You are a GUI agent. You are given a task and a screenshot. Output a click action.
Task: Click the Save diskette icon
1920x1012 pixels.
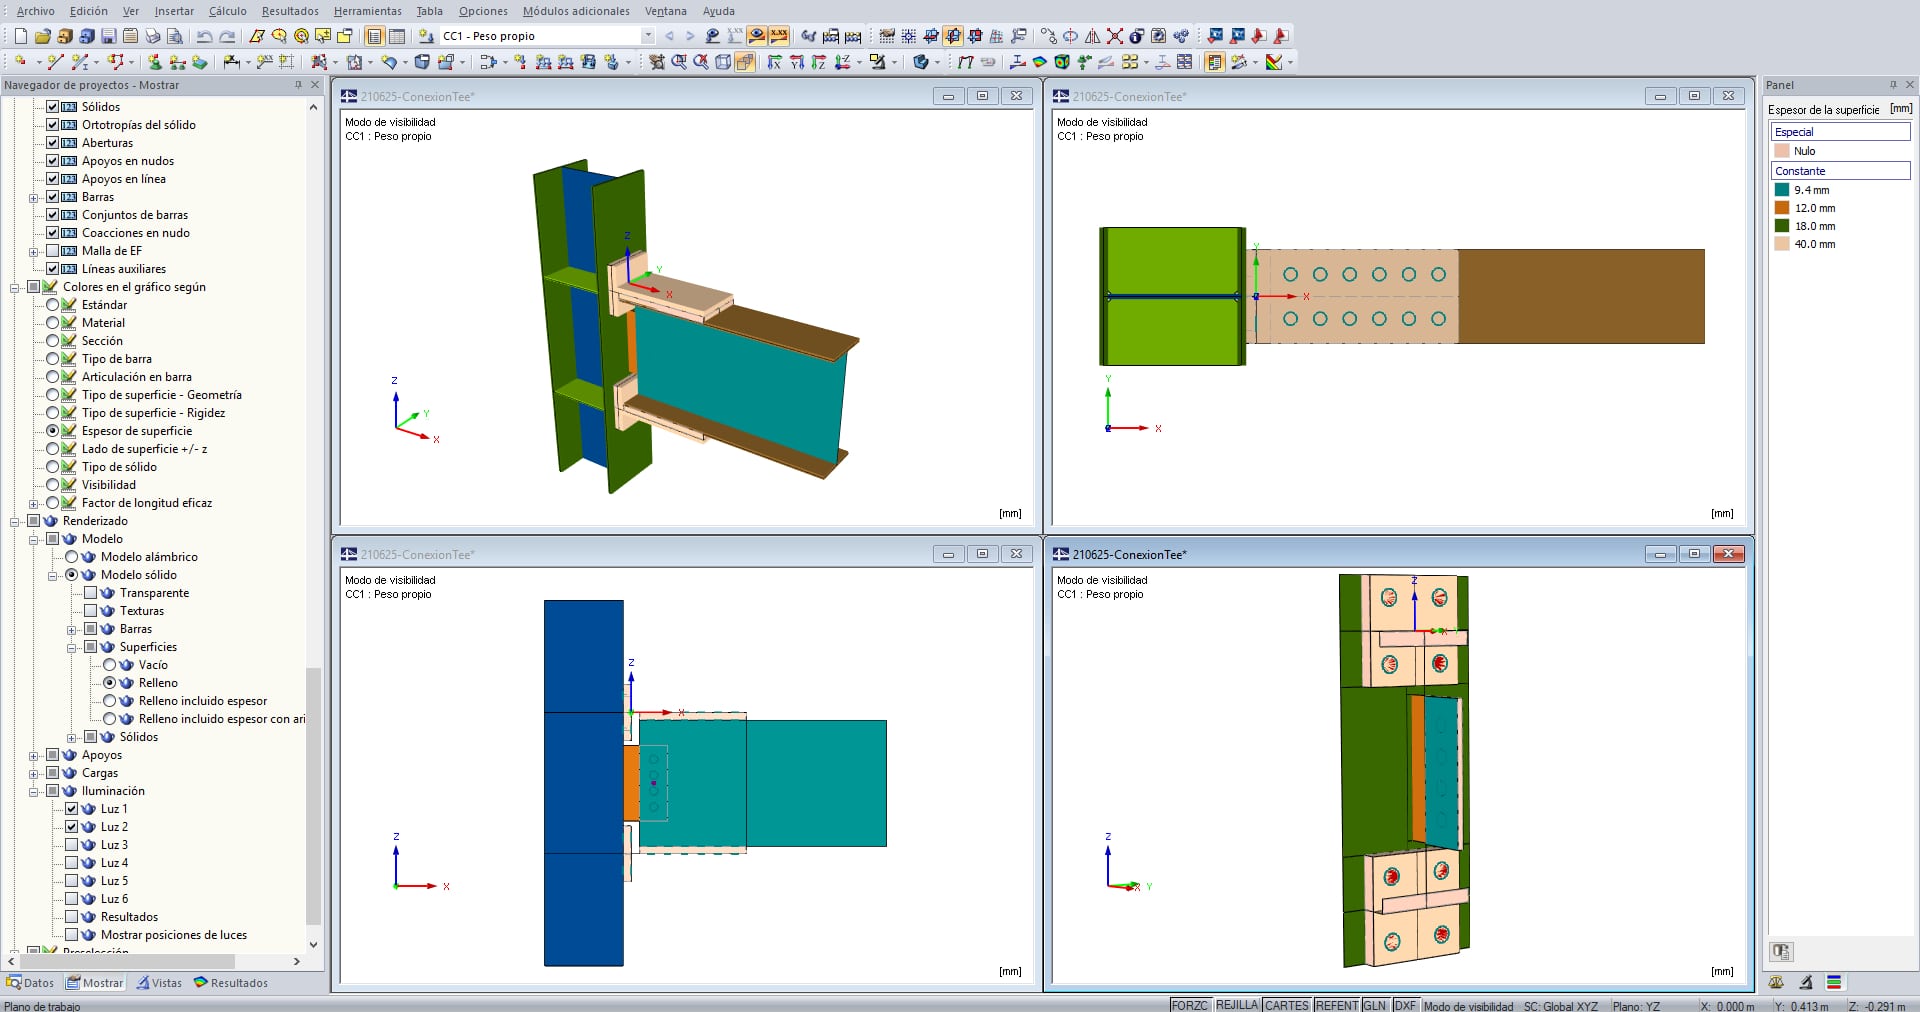(108, 36)
